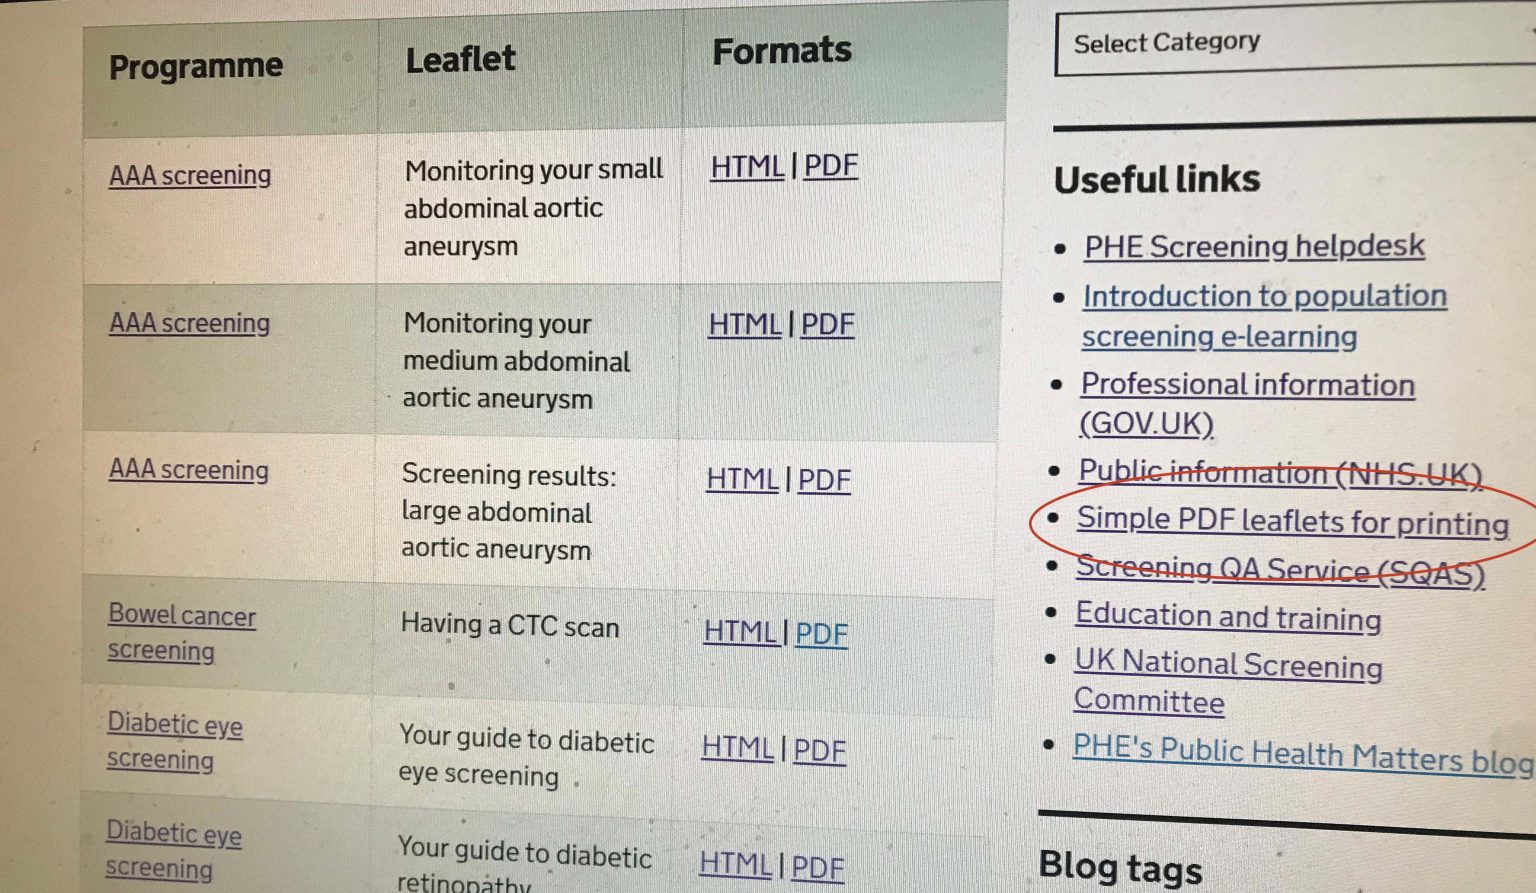1536x893 pixels.
Task: Open PDF for medium abdominal aortic aneurysm leaflet
Action: pos(827,325)
